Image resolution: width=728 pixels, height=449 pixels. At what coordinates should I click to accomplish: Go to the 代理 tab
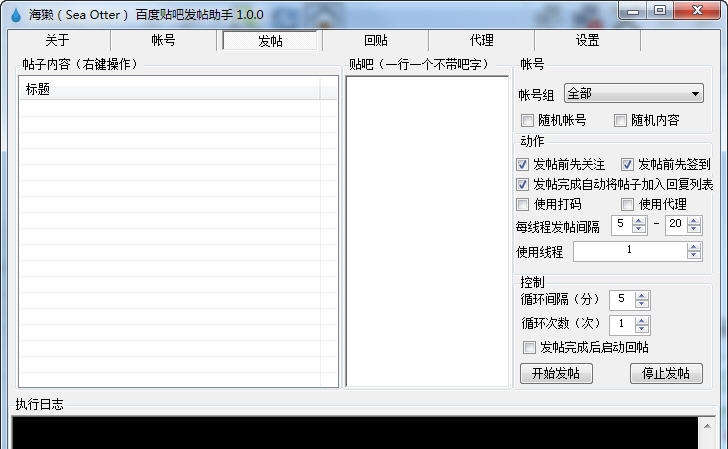[x=481, y=40]
